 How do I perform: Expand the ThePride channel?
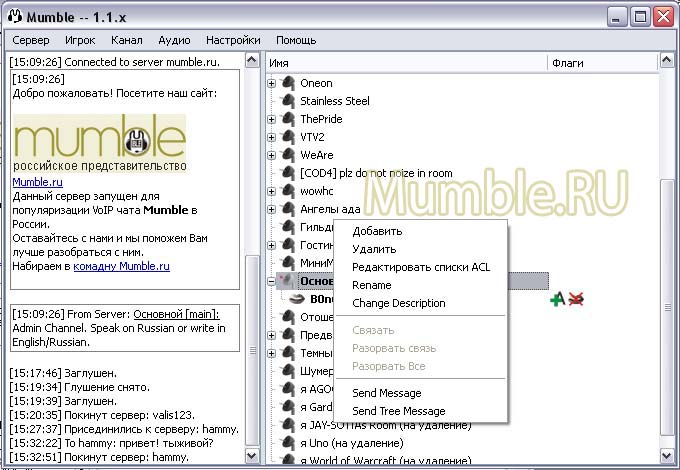click(272, 119)
